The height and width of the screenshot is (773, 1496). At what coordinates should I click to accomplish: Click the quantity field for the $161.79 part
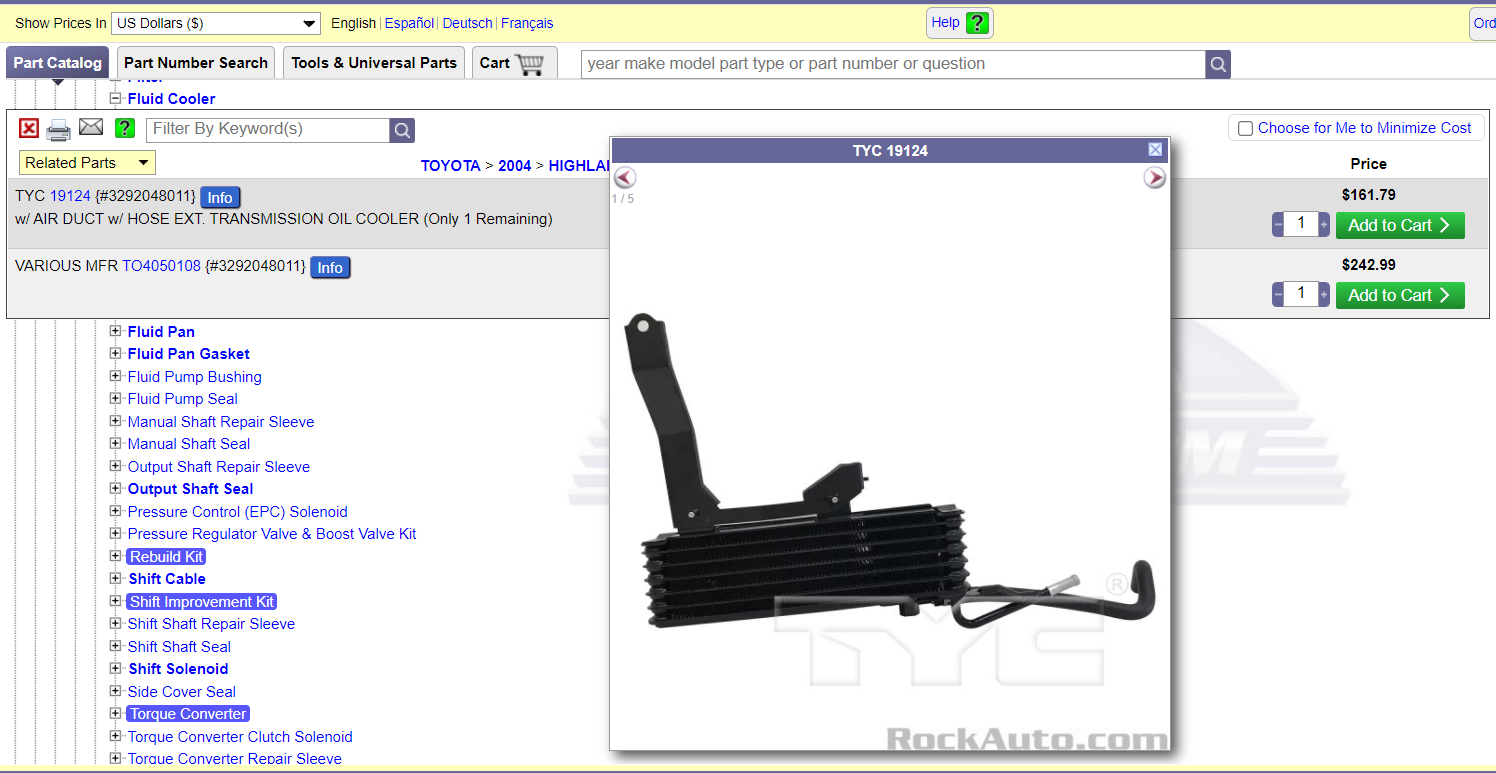(1301, 224)
